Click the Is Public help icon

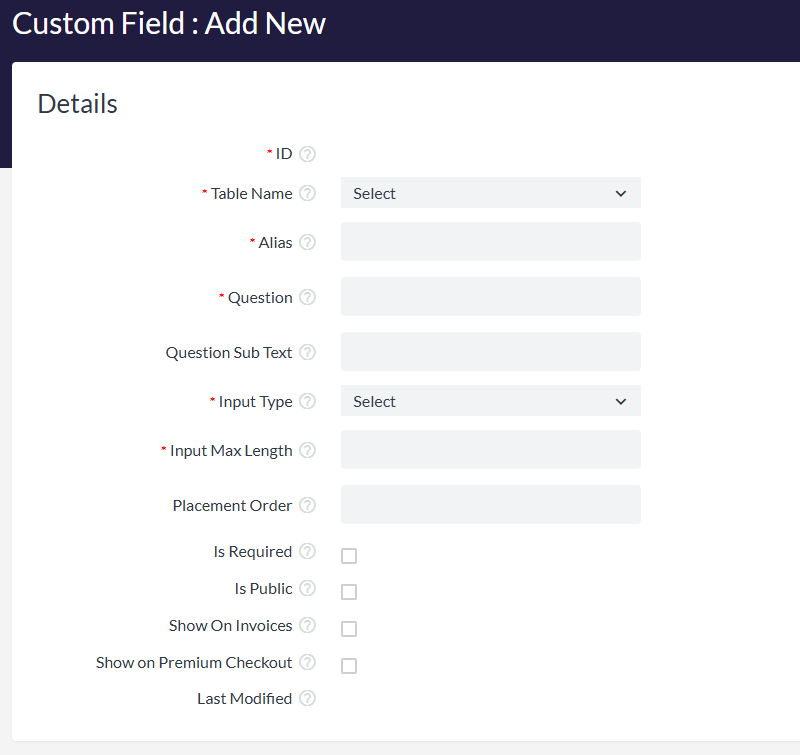coord(307,588)
